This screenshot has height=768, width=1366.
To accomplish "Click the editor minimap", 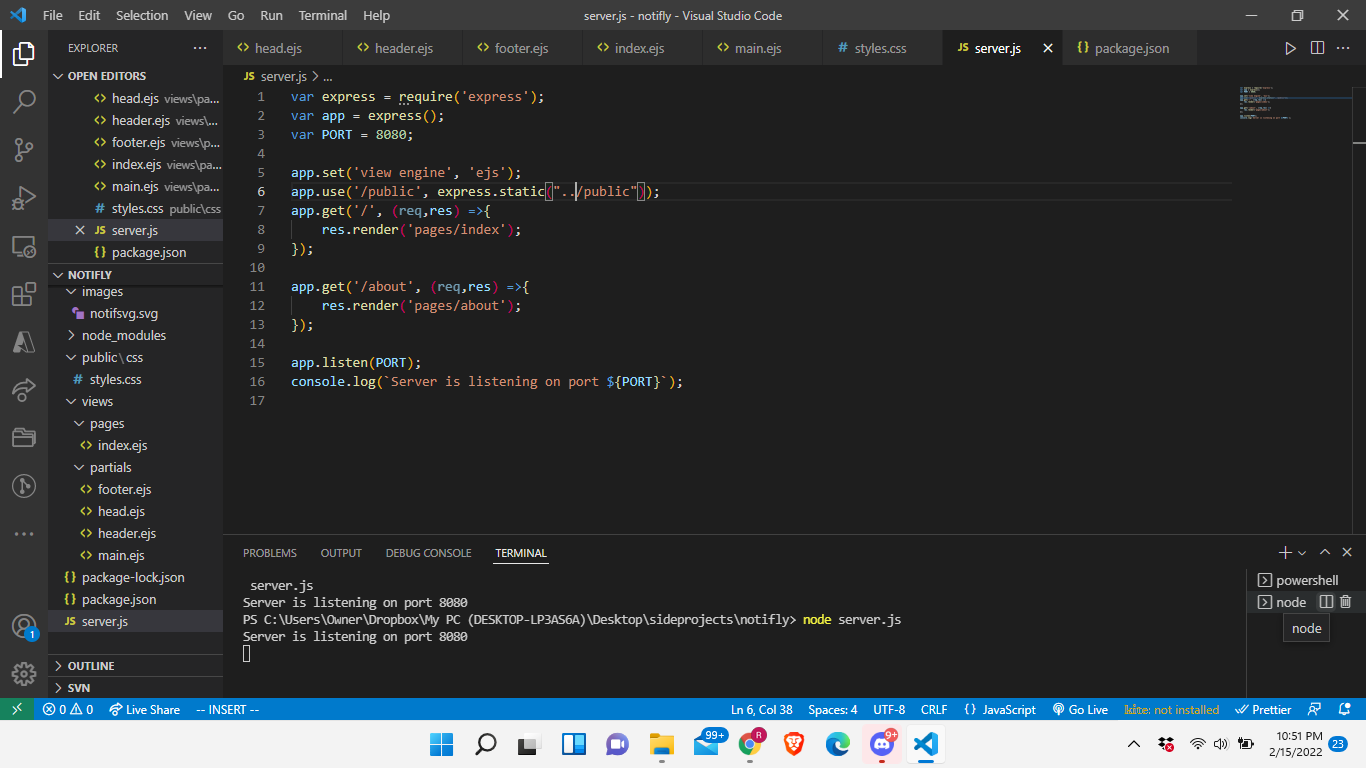I will 1297,103.
